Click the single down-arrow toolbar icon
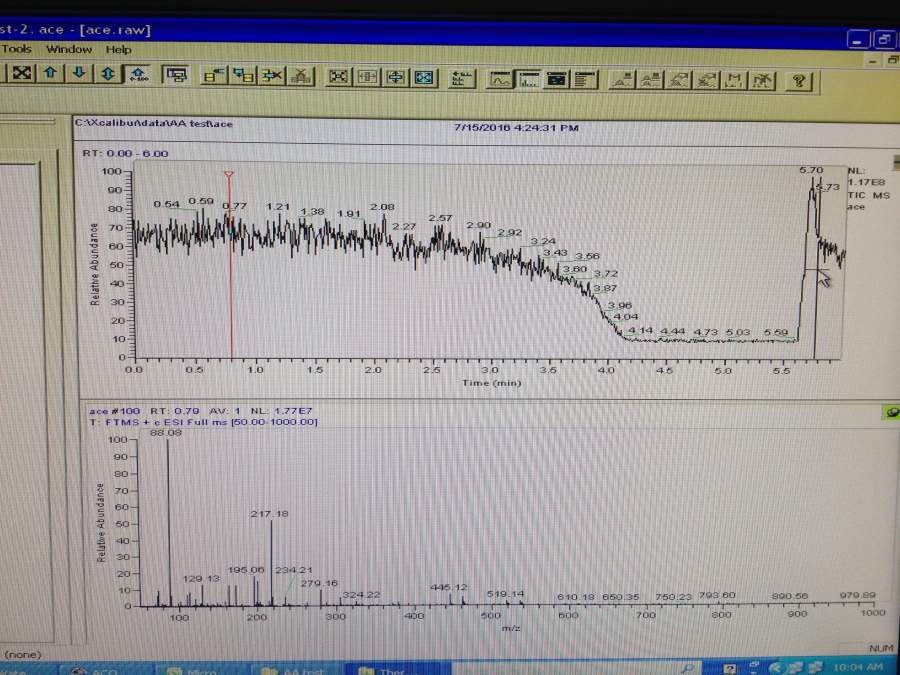The height and width of the screenshot is (675, 900). (x=79, y=73)
